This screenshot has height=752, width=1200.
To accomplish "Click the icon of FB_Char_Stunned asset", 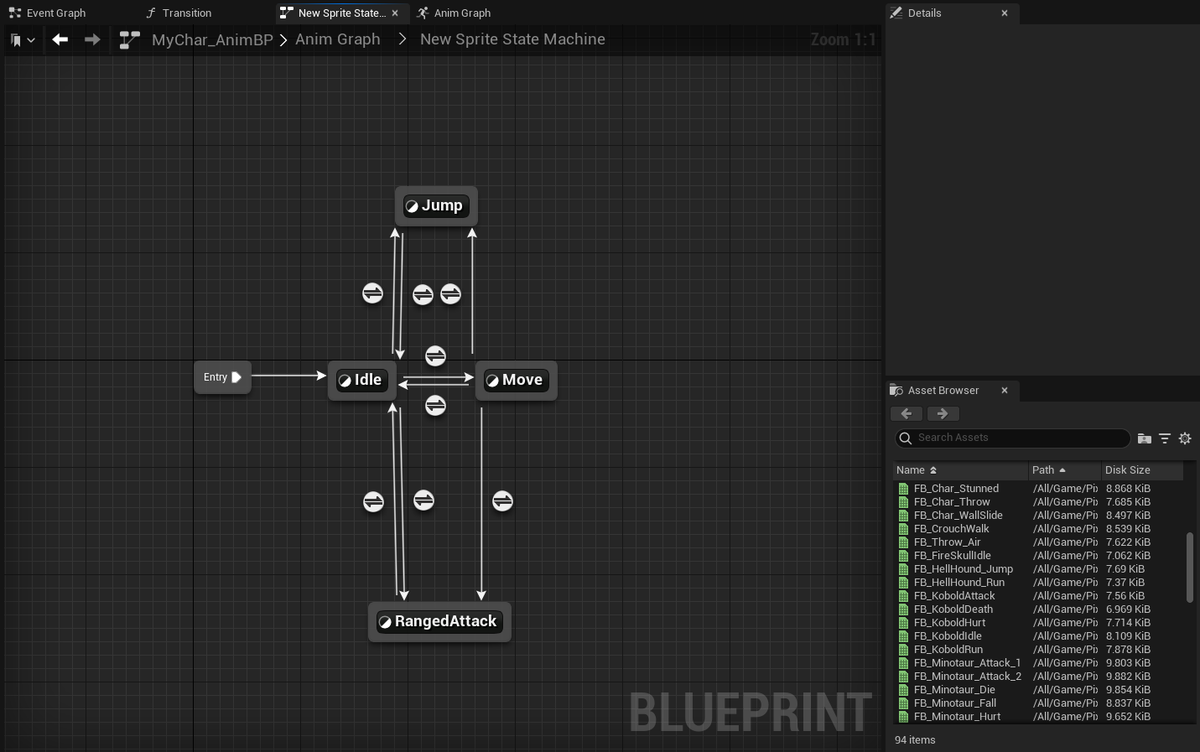I will coord(903,489).
